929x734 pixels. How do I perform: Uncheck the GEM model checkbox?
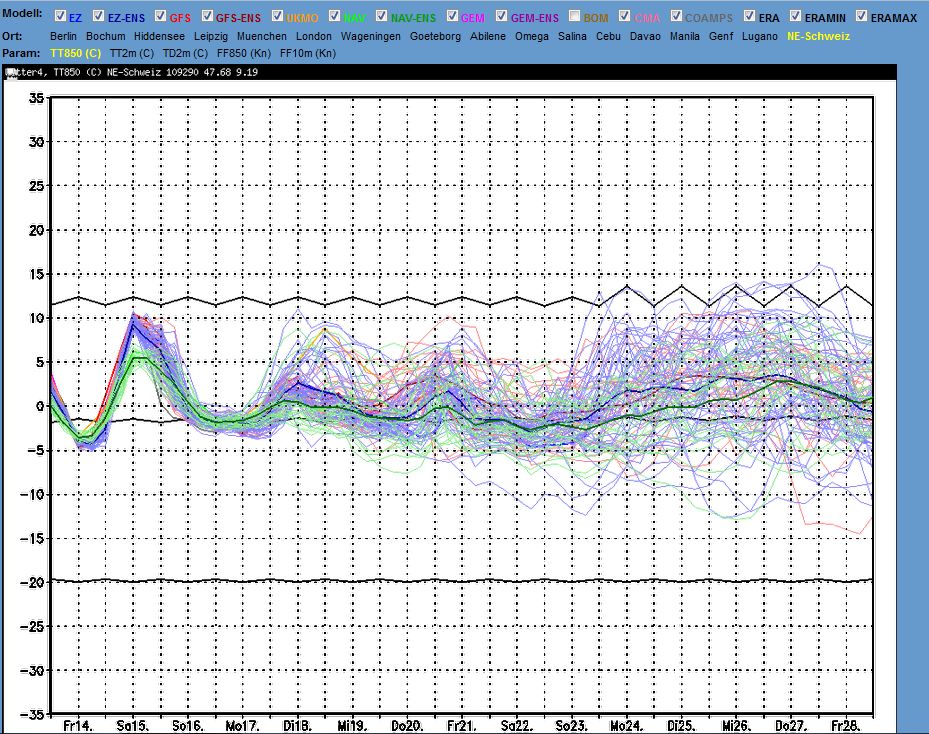[x=453, y=17]
